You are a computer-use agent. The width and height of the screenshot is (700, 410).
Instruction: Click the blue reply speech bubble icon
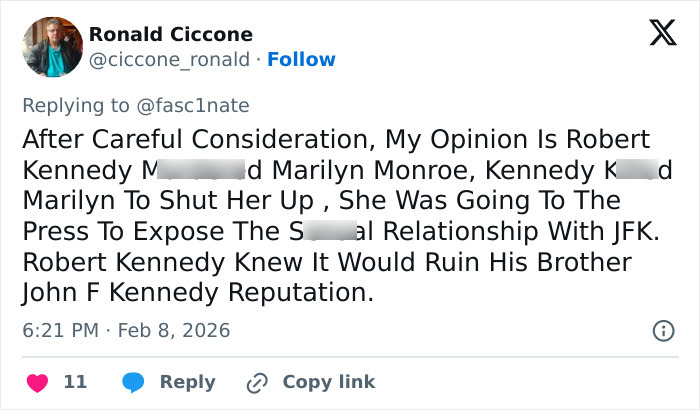(x=133, y=382)
